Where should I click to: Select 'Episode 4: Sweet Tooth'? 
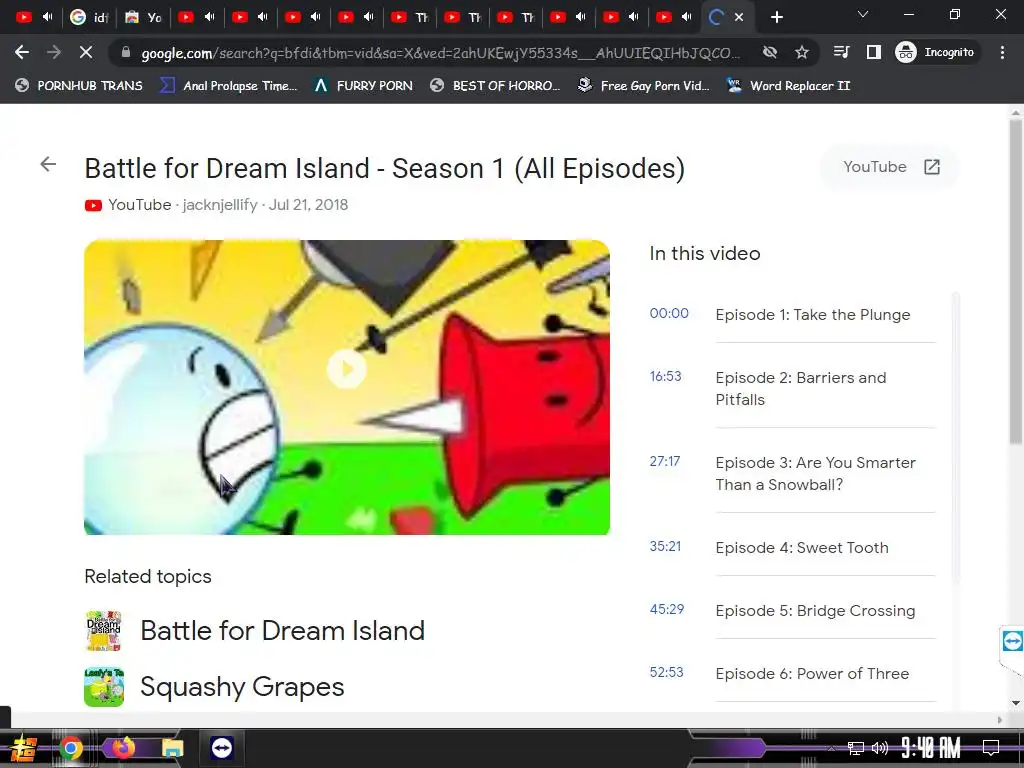[x=802, y=547]
